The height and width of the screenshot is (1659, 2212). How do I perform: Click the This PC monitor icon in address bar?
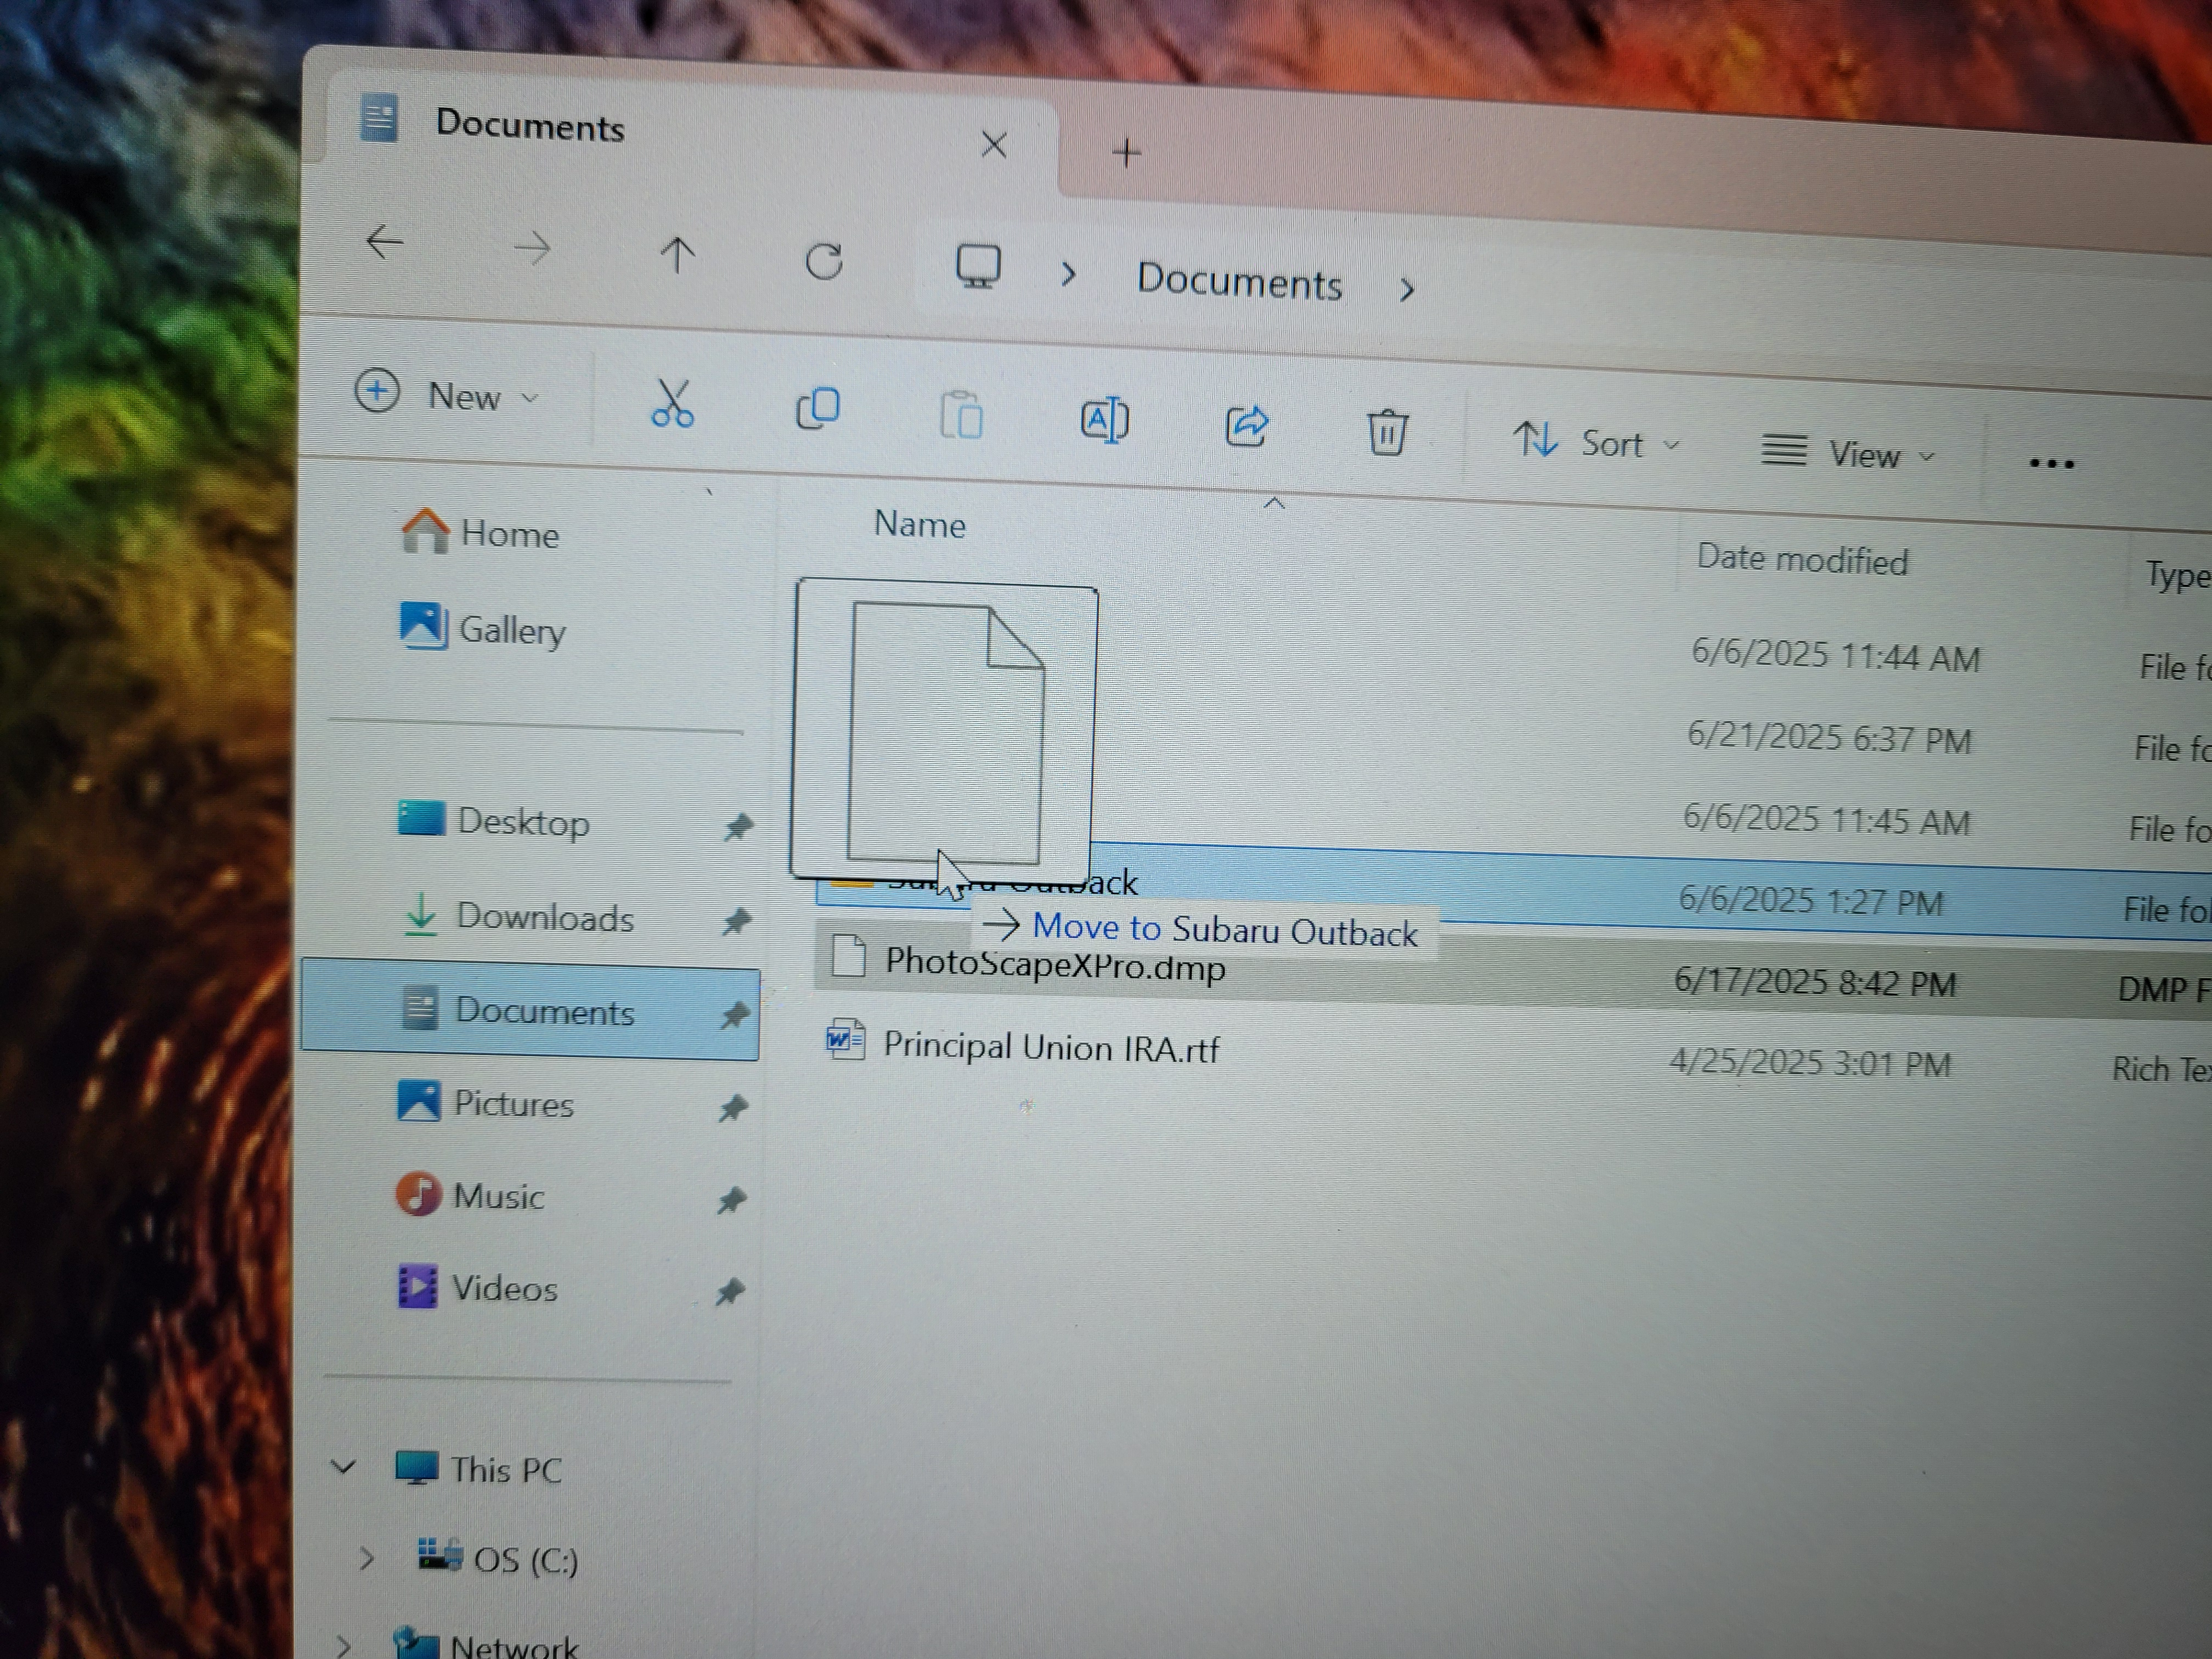click(x=977, y=267)
